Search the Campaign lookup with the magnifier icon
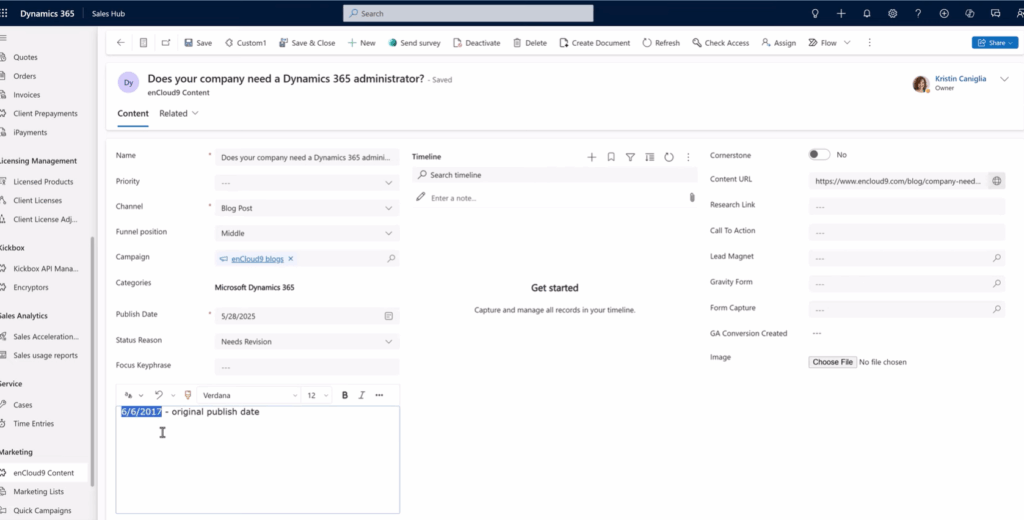The image size is (1024, 520). pyautogui.click(x=391, y=259)
